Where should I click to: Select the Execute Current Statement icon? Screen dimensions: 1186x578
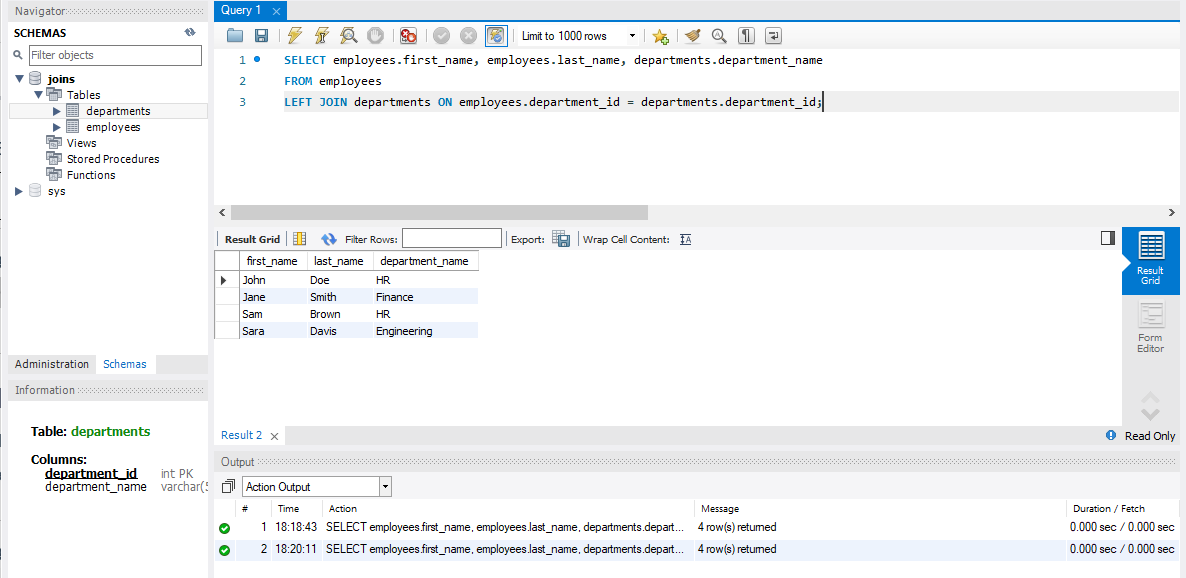pos(320,35)
